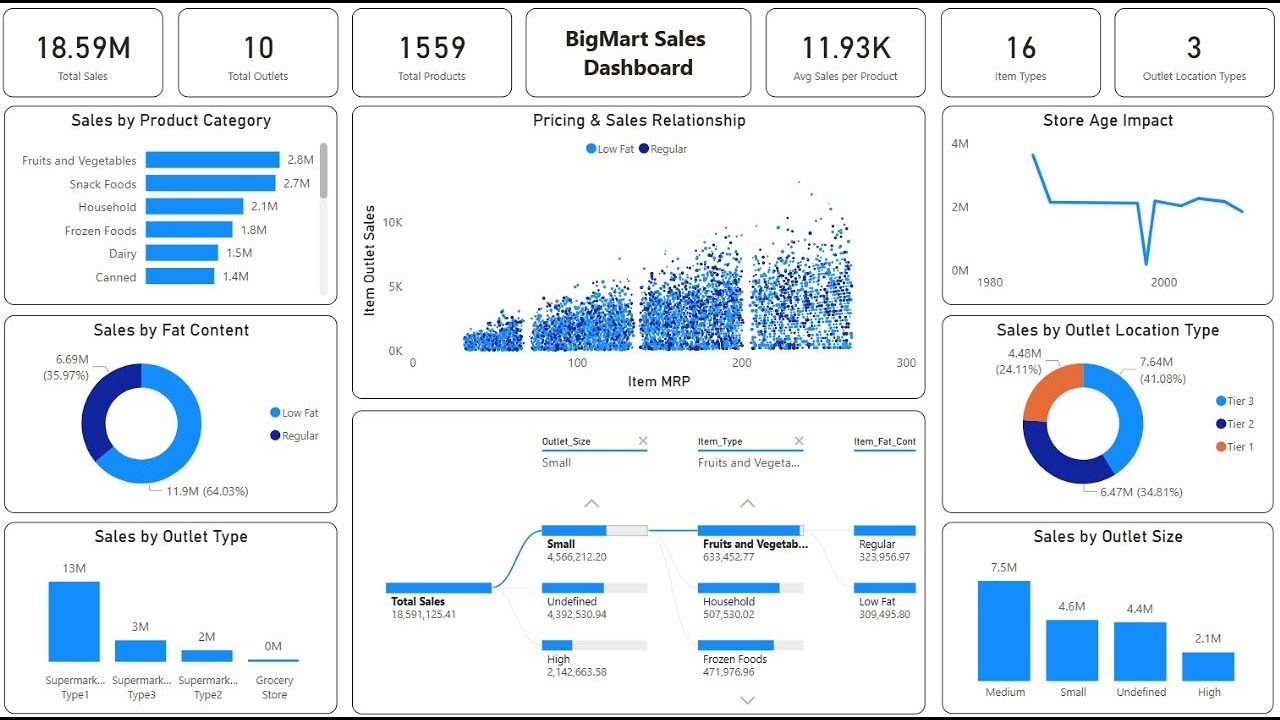Click the Item_Fat_Cont level header
The height and width of the screenshot is (720, 1280).
coord(885,441)
